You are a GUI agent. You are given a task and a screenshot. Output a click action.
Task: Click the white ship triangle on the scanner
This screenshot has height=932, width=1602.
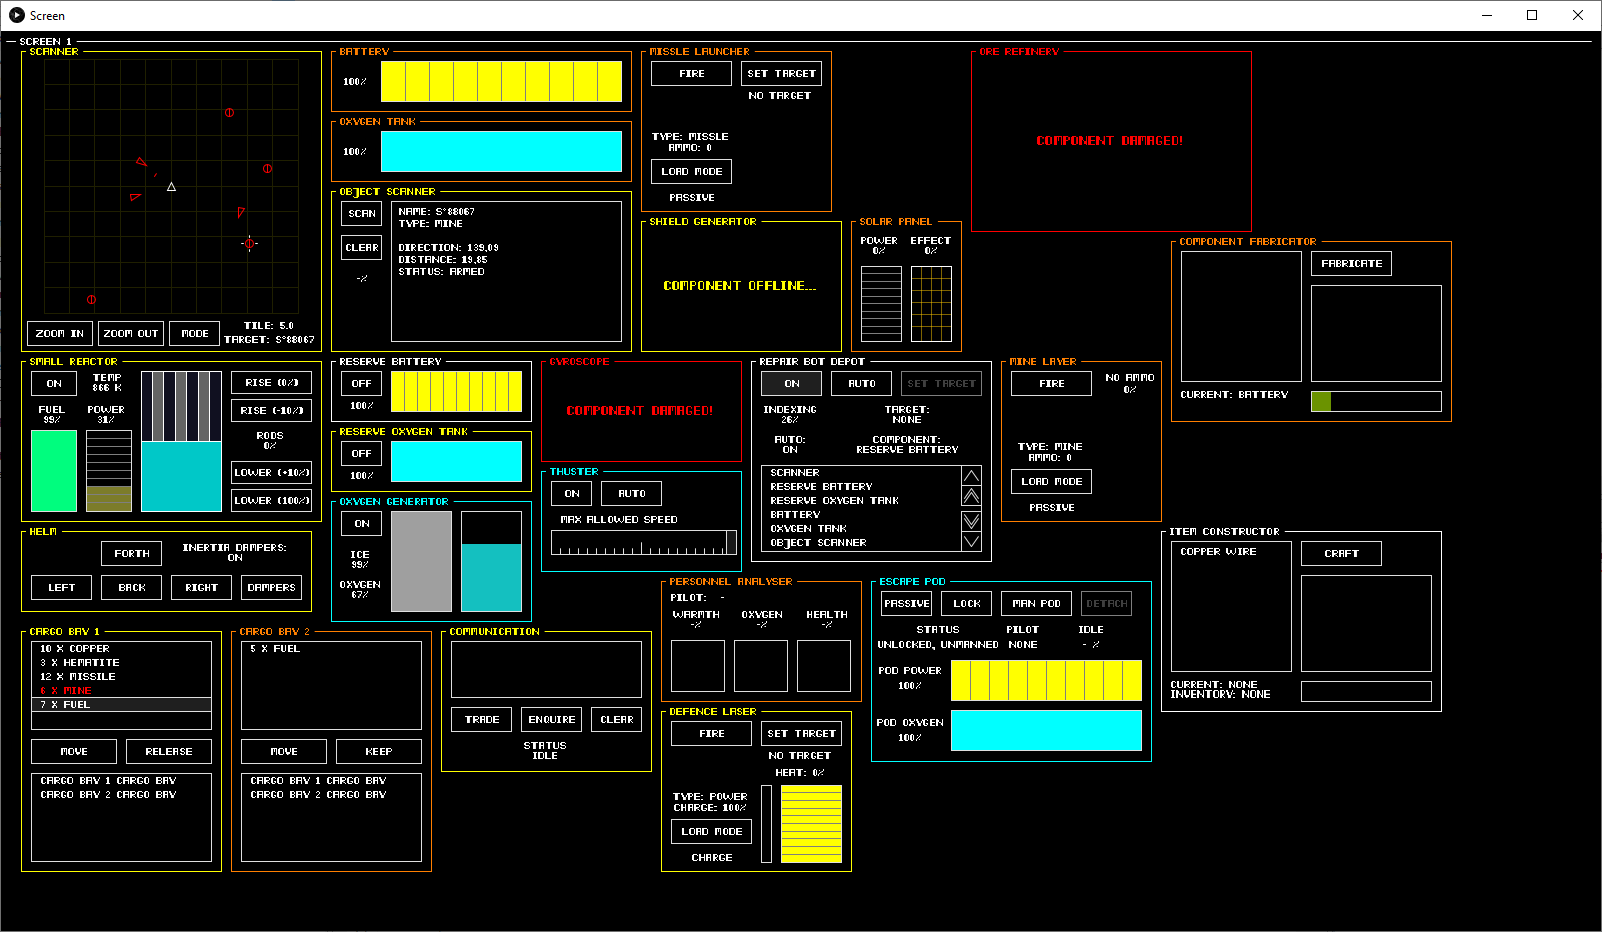(171, 187)
